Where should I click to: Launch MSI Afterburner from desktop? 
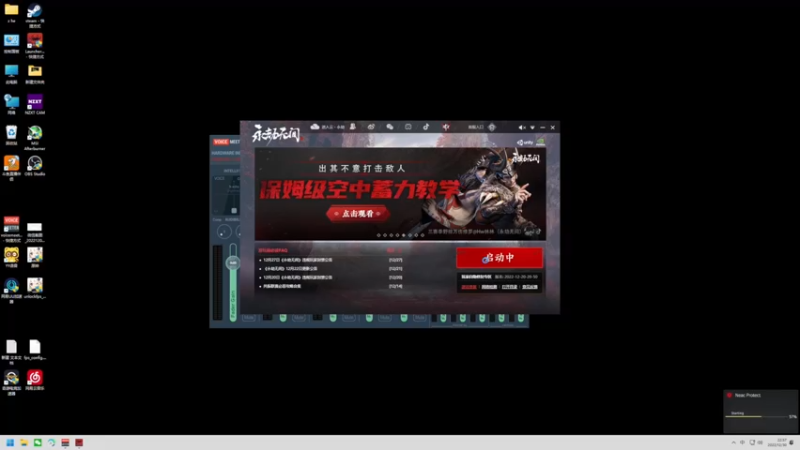click(35, 138)
